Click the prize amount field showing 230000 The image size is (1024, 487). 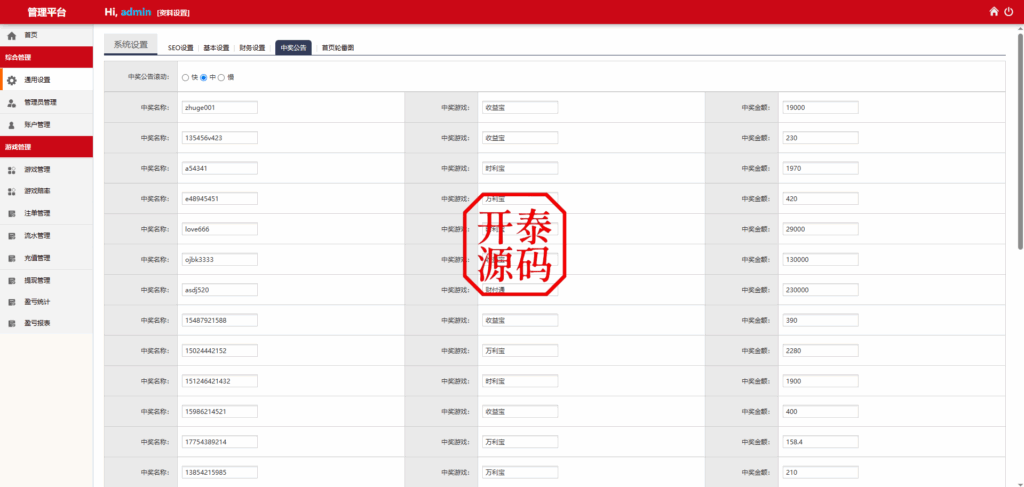click(820, 290)
